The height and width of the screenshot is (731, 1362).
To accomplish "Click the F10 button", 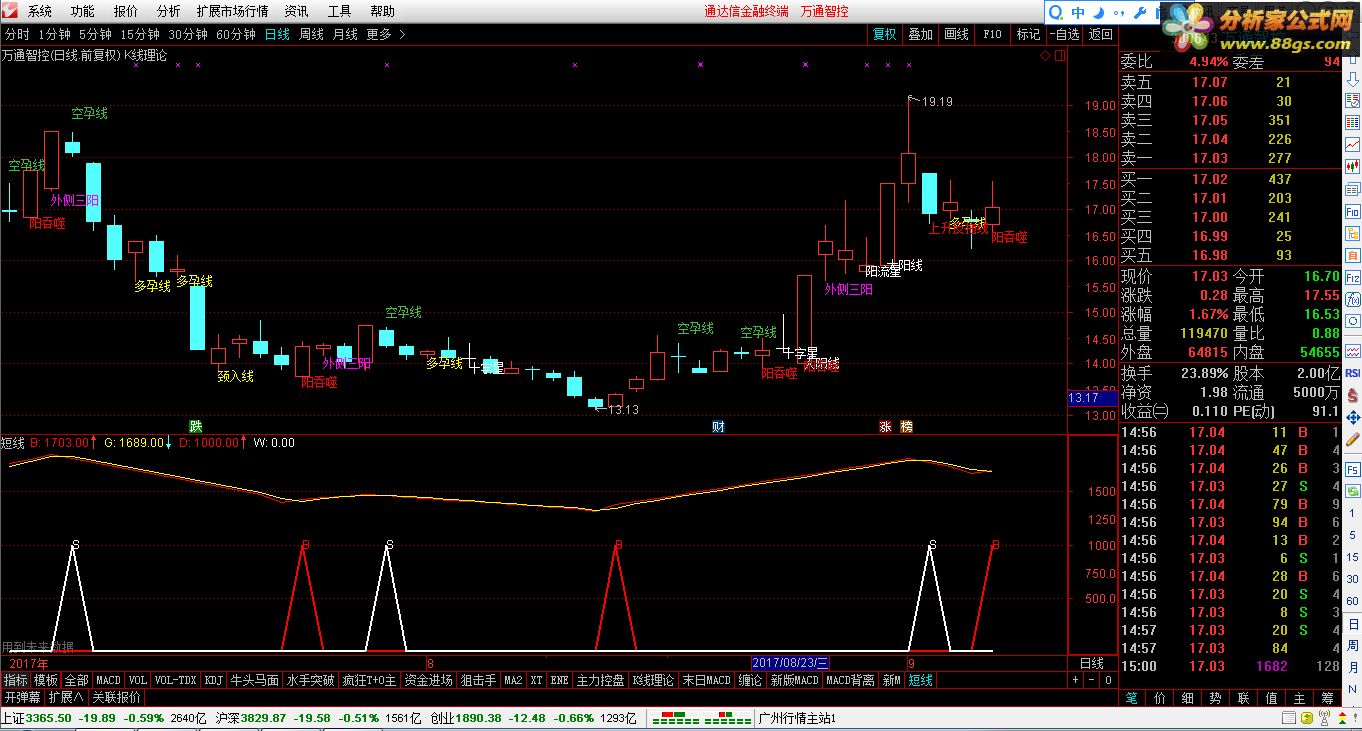I will click(x=992, y=34).
